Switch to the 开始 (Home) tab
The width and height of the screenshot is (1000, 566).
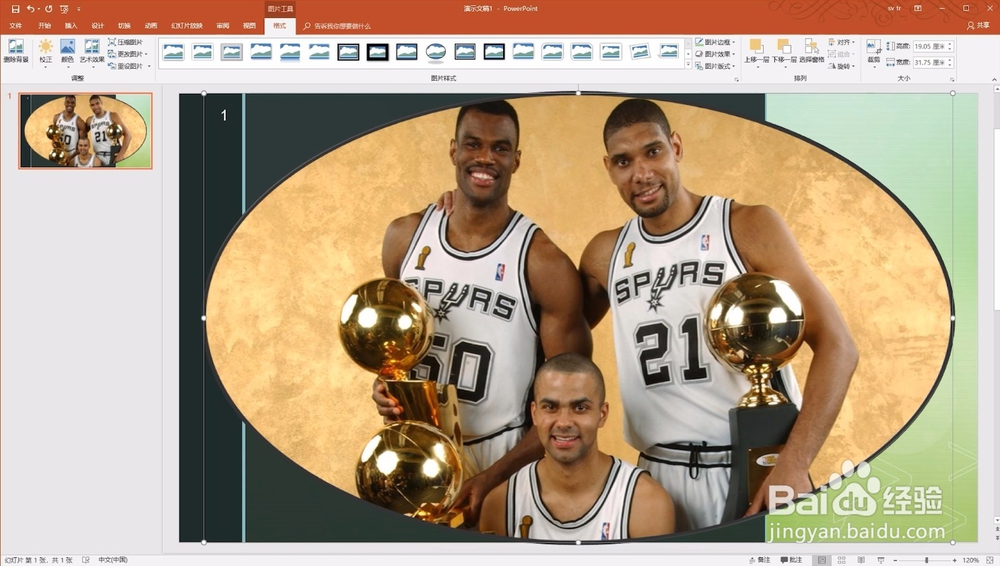coord(44,26)
